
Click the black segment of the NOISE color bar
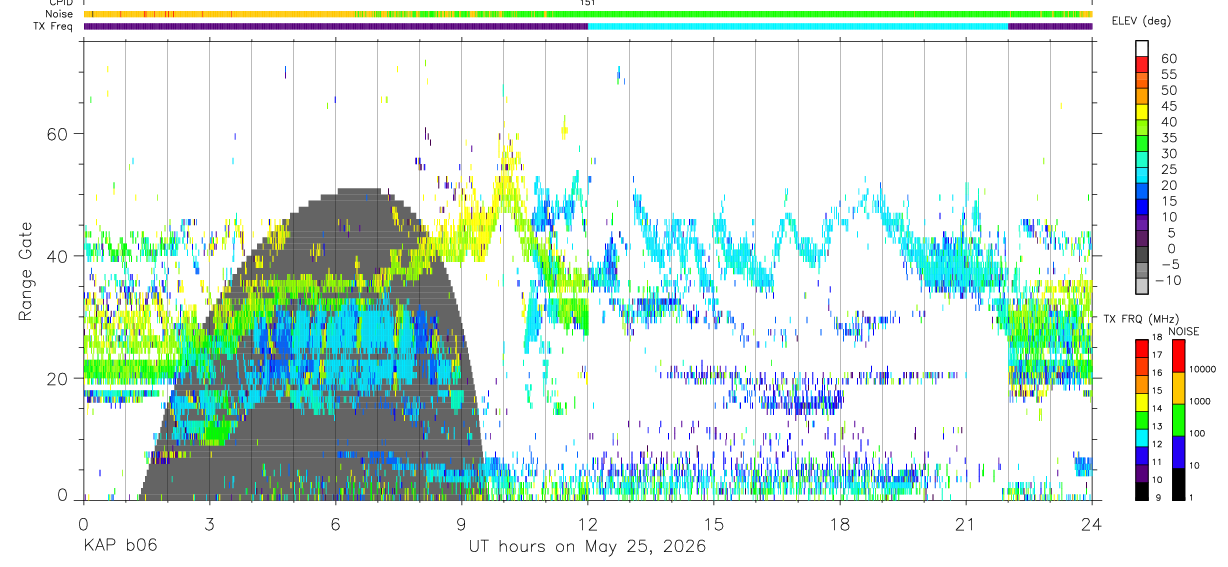coord(1177,484)
